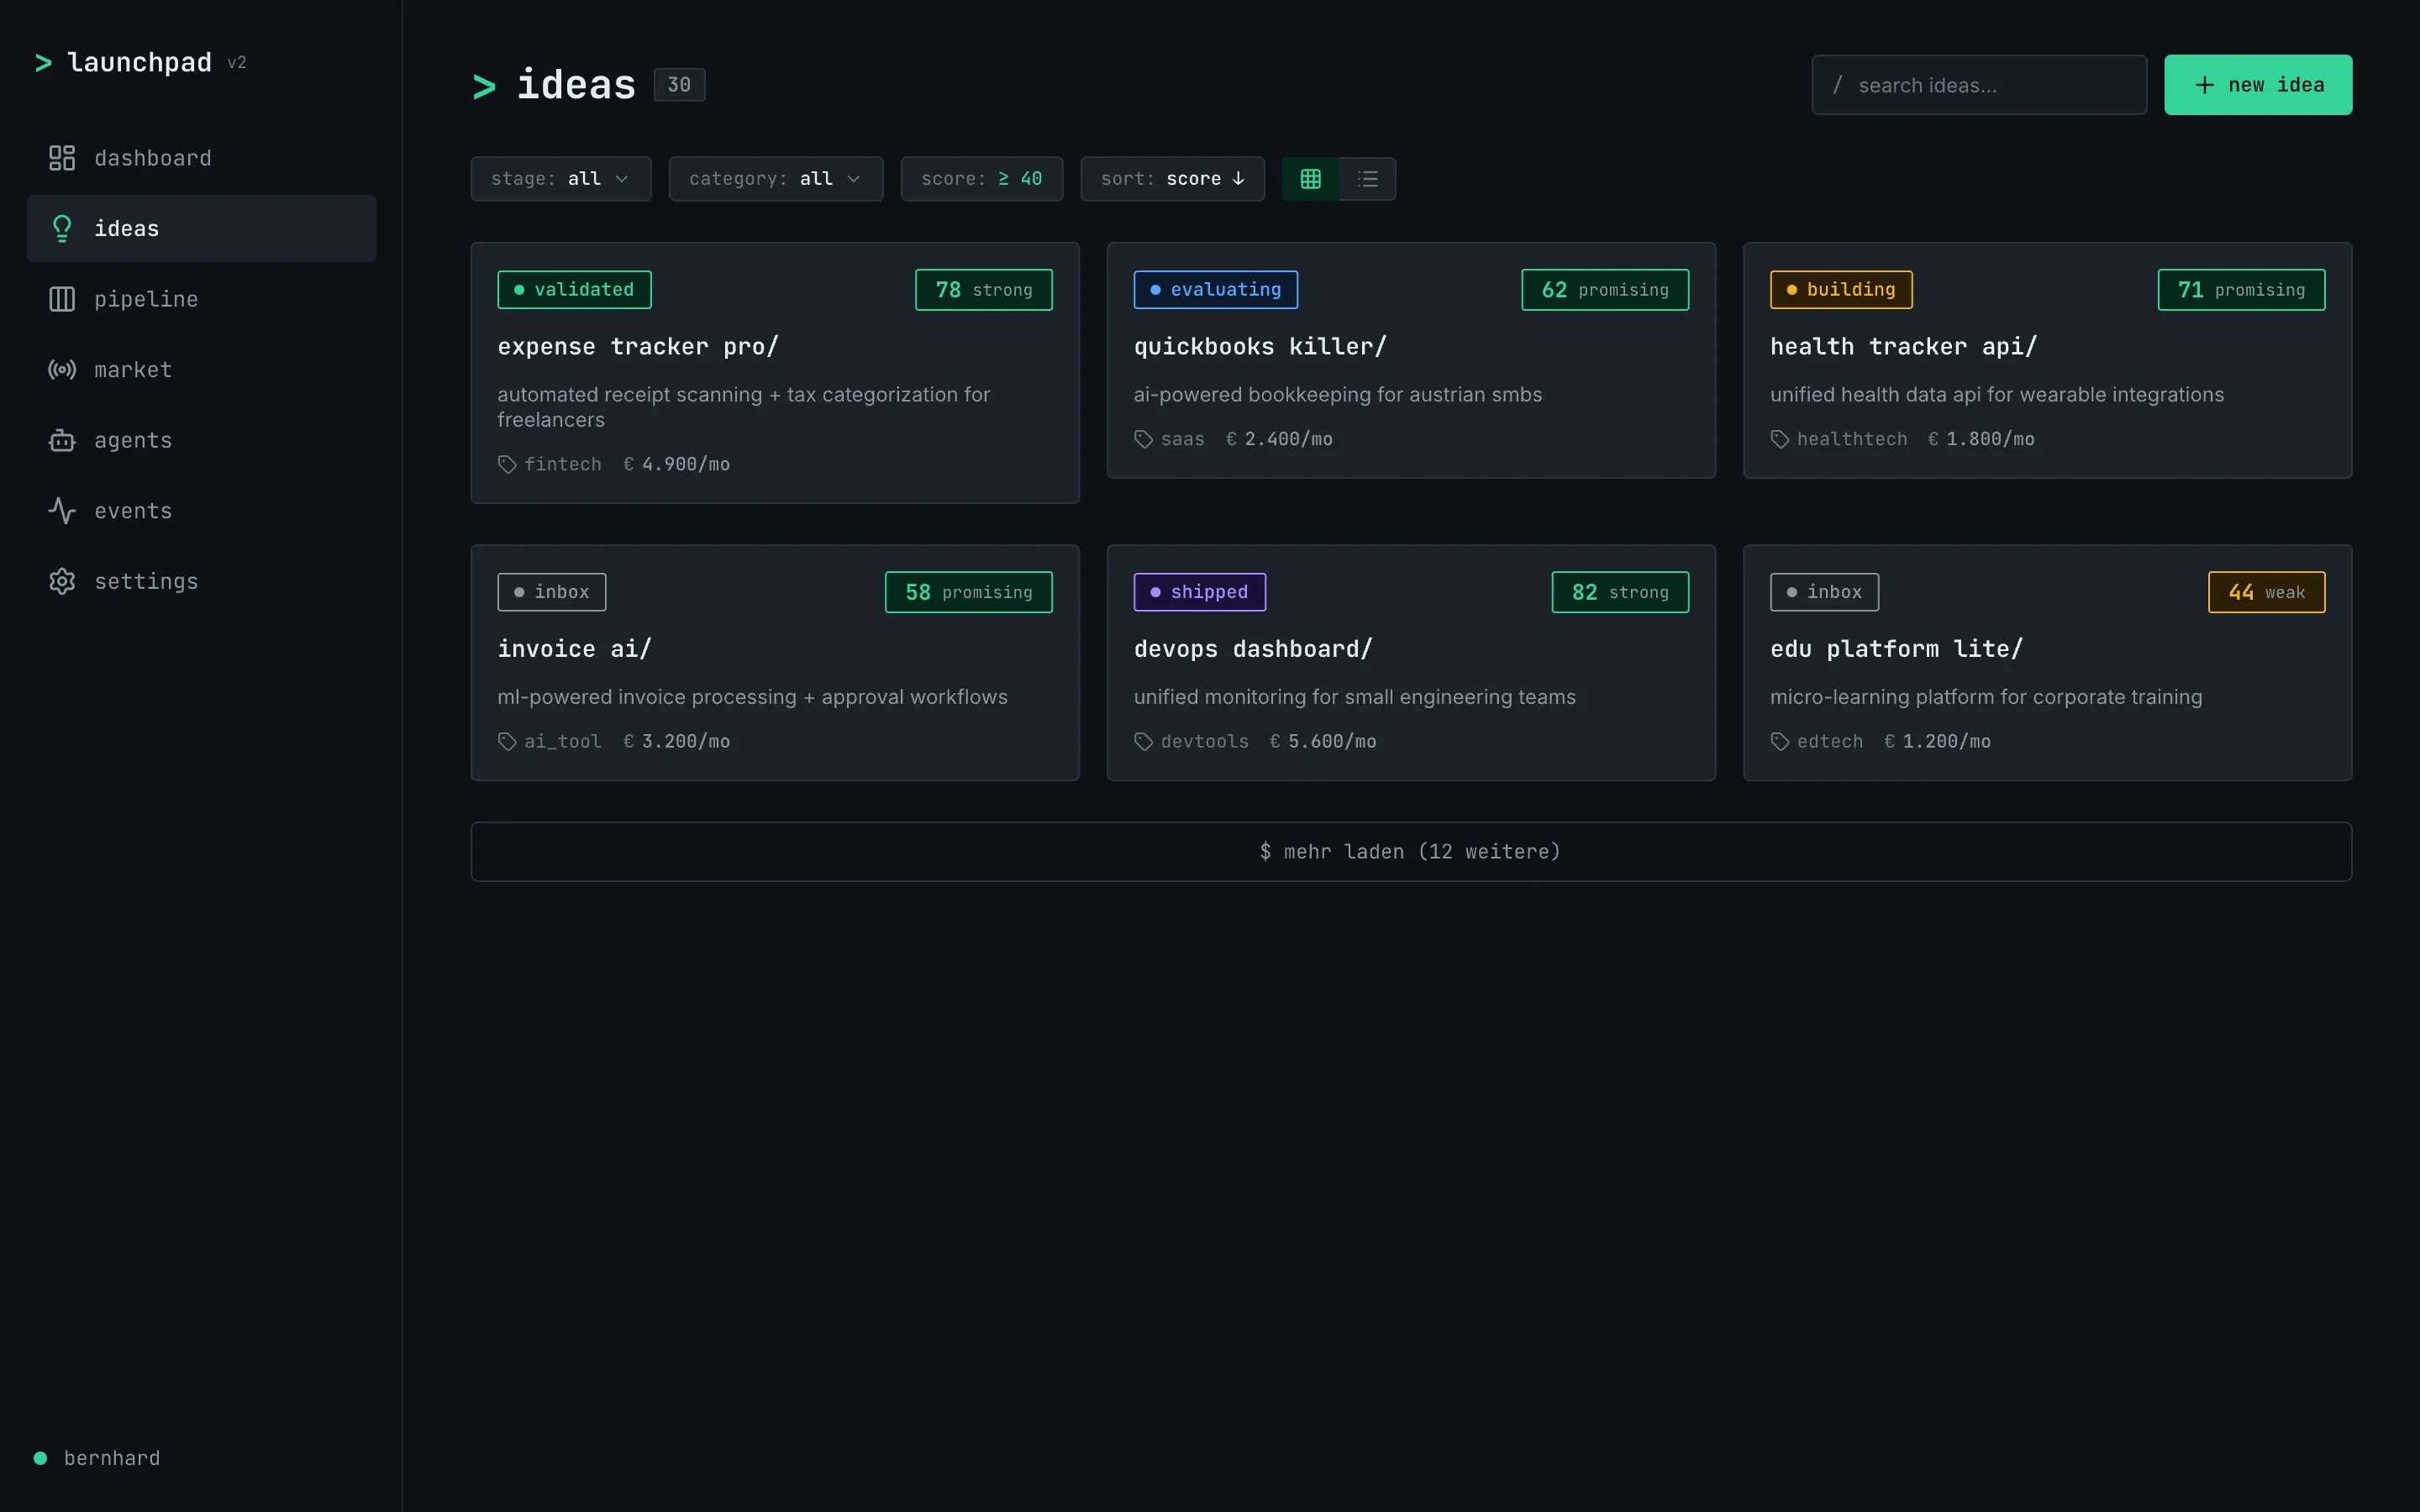
Task: Switch to list view layout
Action: [x=1367, y=179]
